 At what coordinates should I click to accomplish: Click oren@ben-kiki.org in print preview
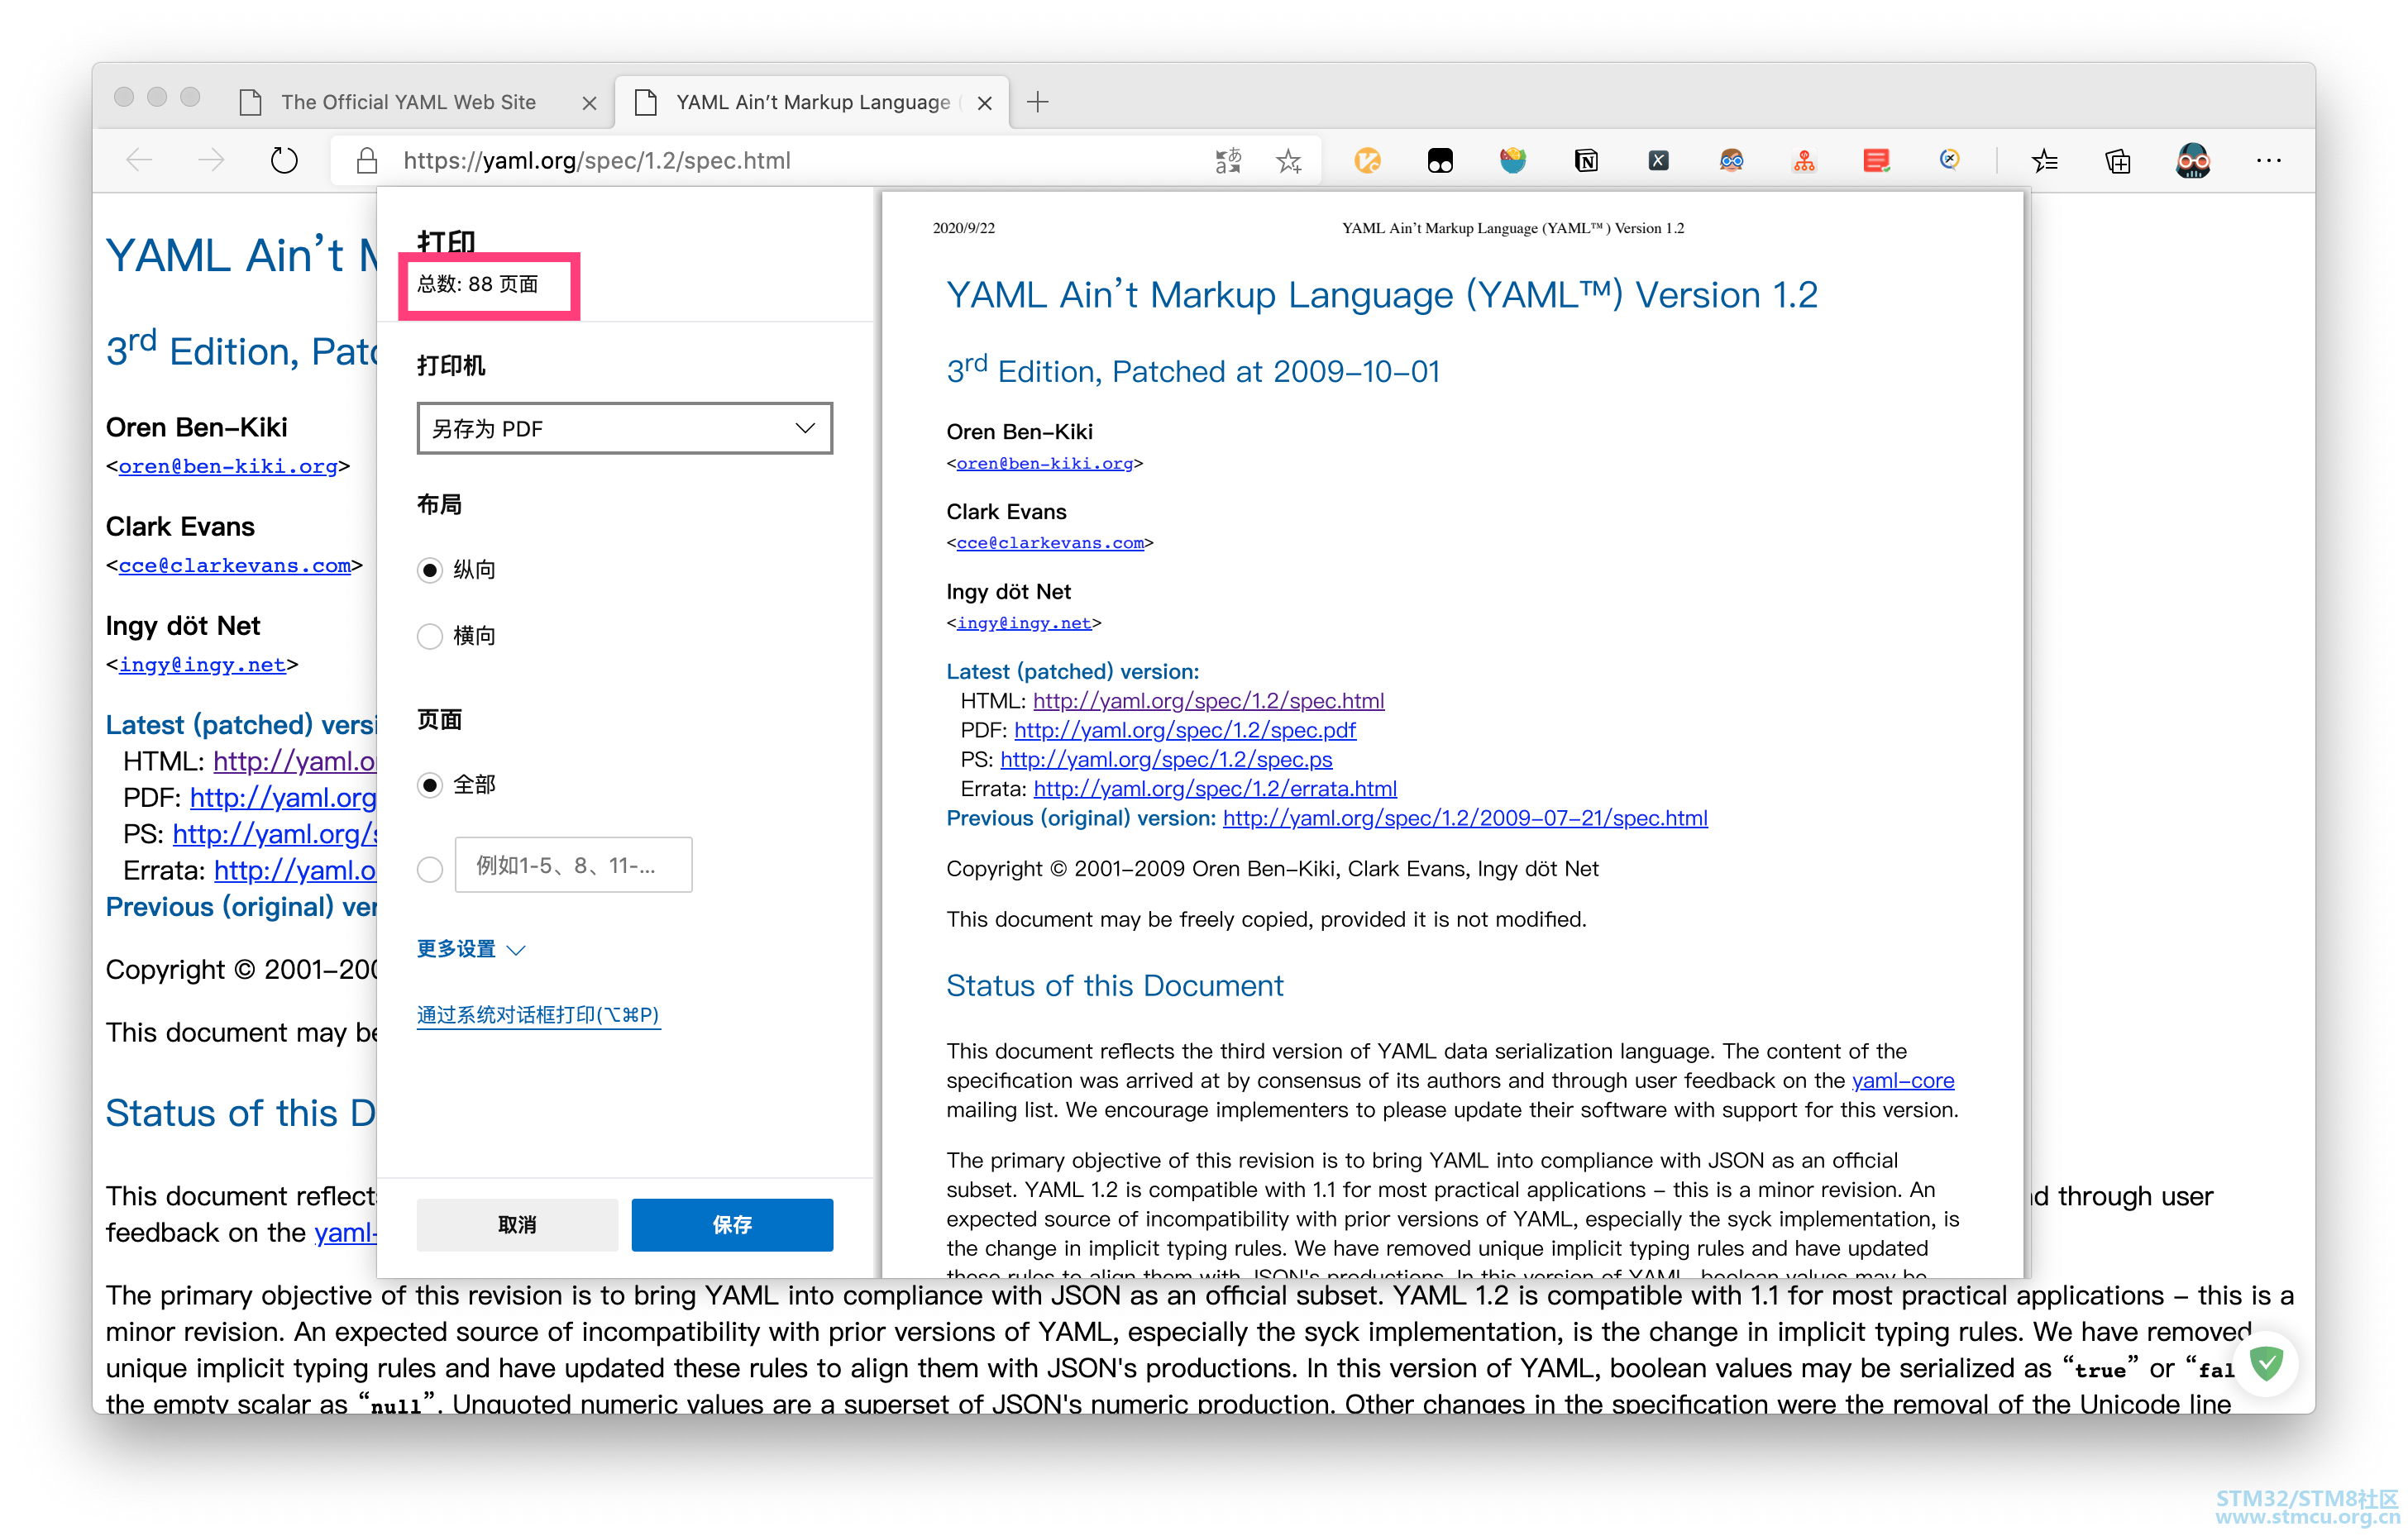pos(1045,464)
